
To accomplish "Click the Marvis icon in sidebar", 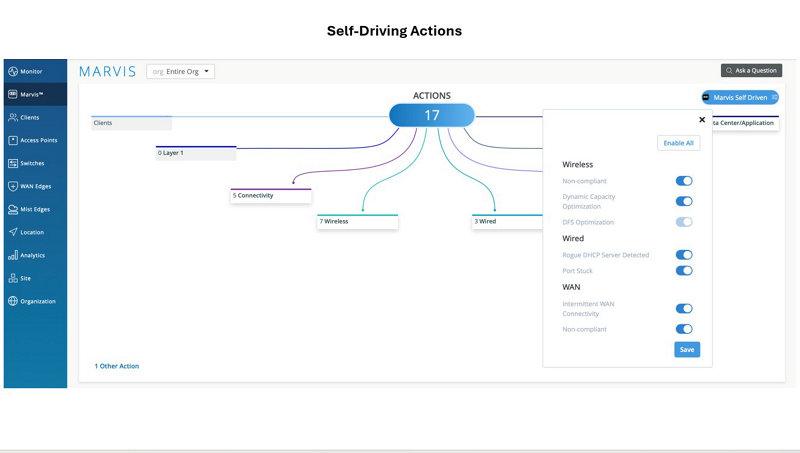I will coord(13,94).
